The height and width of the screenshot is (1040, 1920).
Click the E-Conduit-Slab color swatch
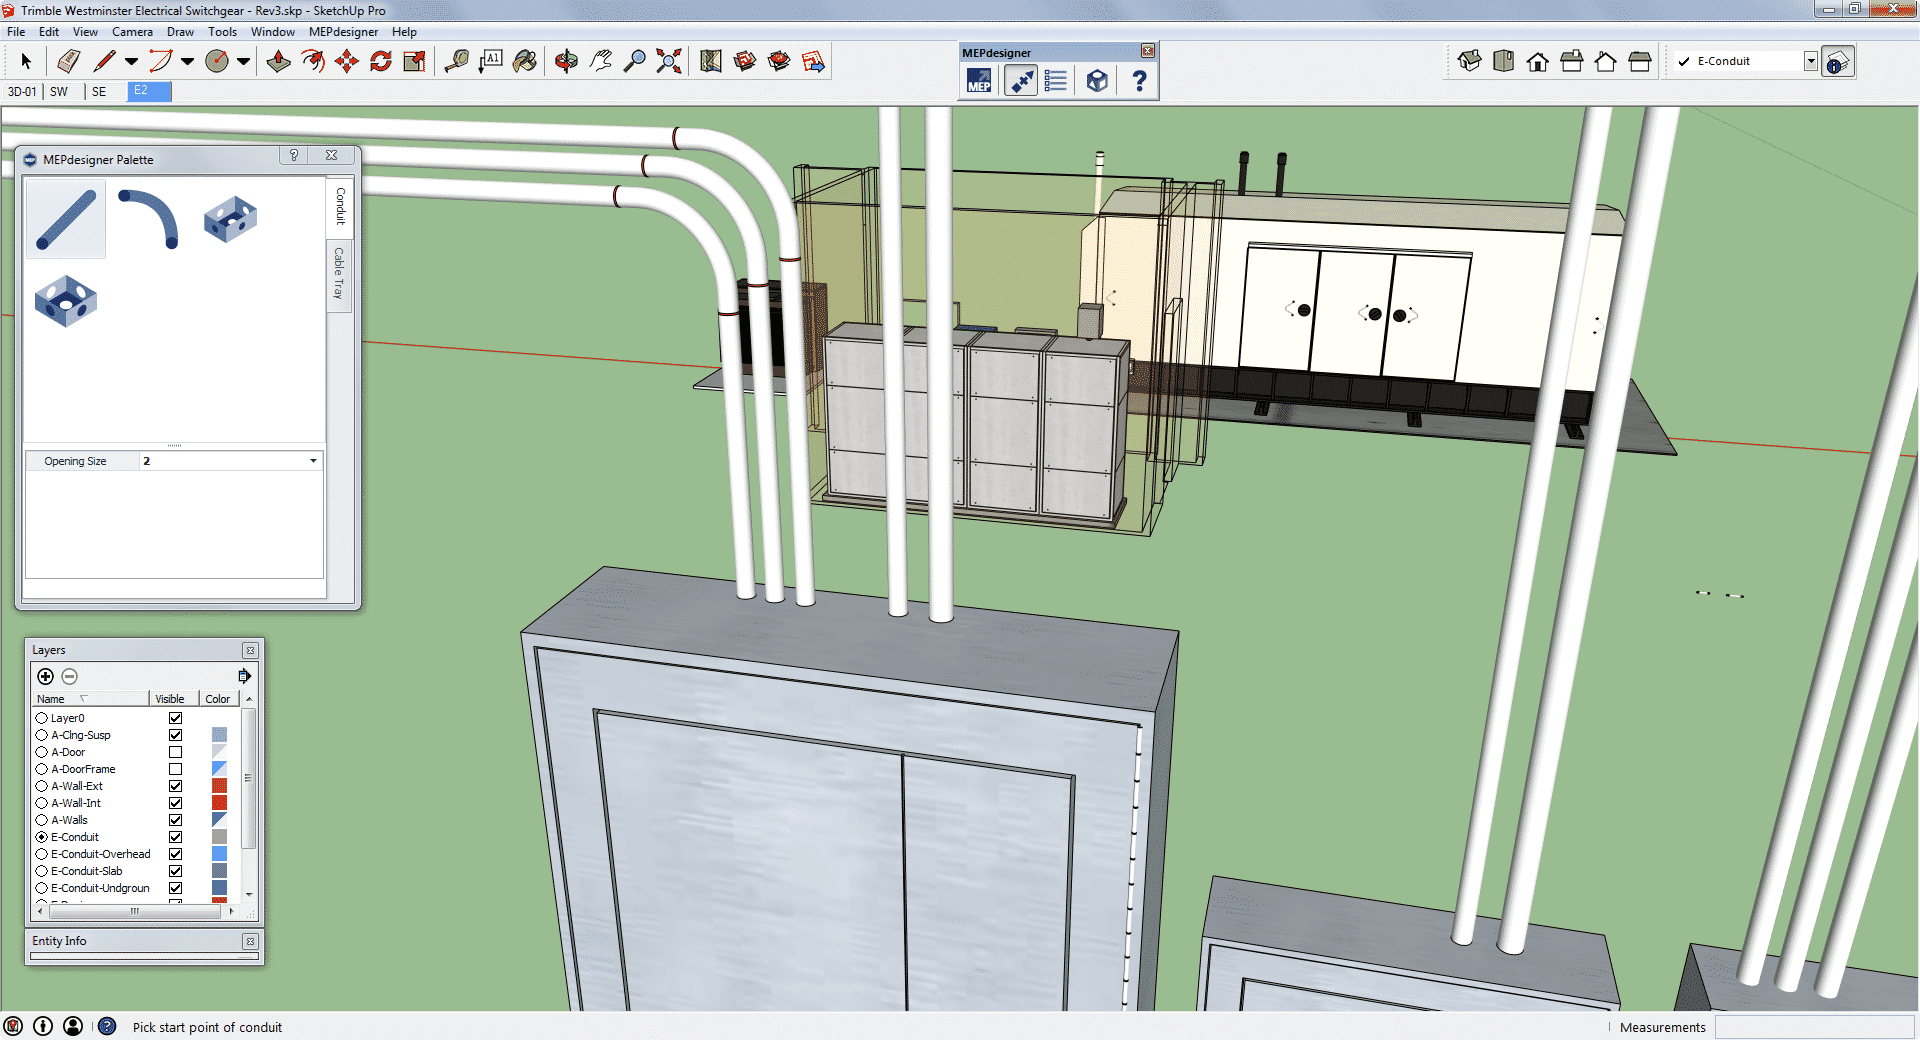coord(219,871)
